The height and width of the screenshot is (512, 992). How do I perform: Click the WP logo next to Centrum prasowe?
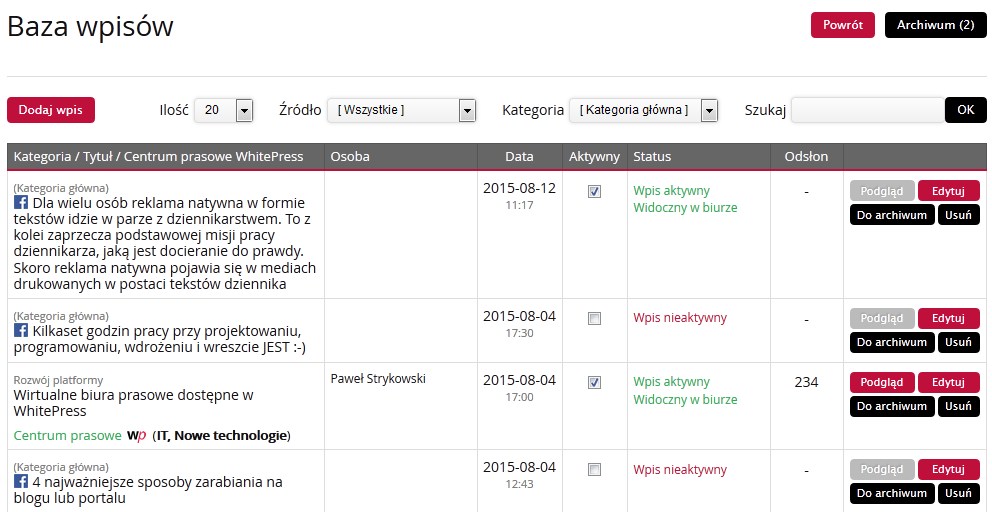point(137,436)
